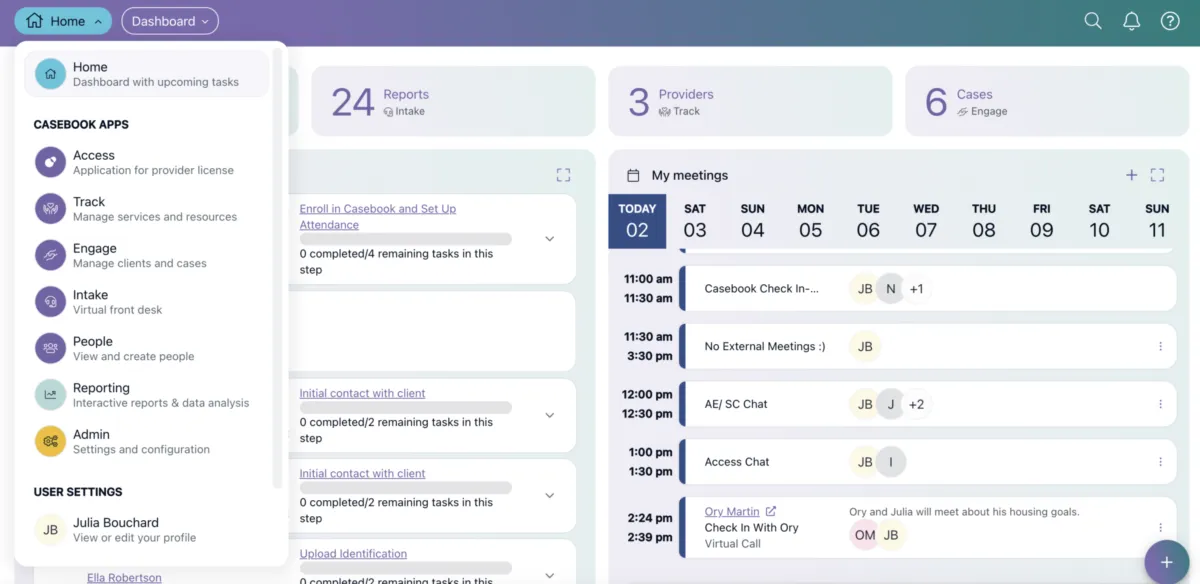Select Home menu entry

(146, 74)
